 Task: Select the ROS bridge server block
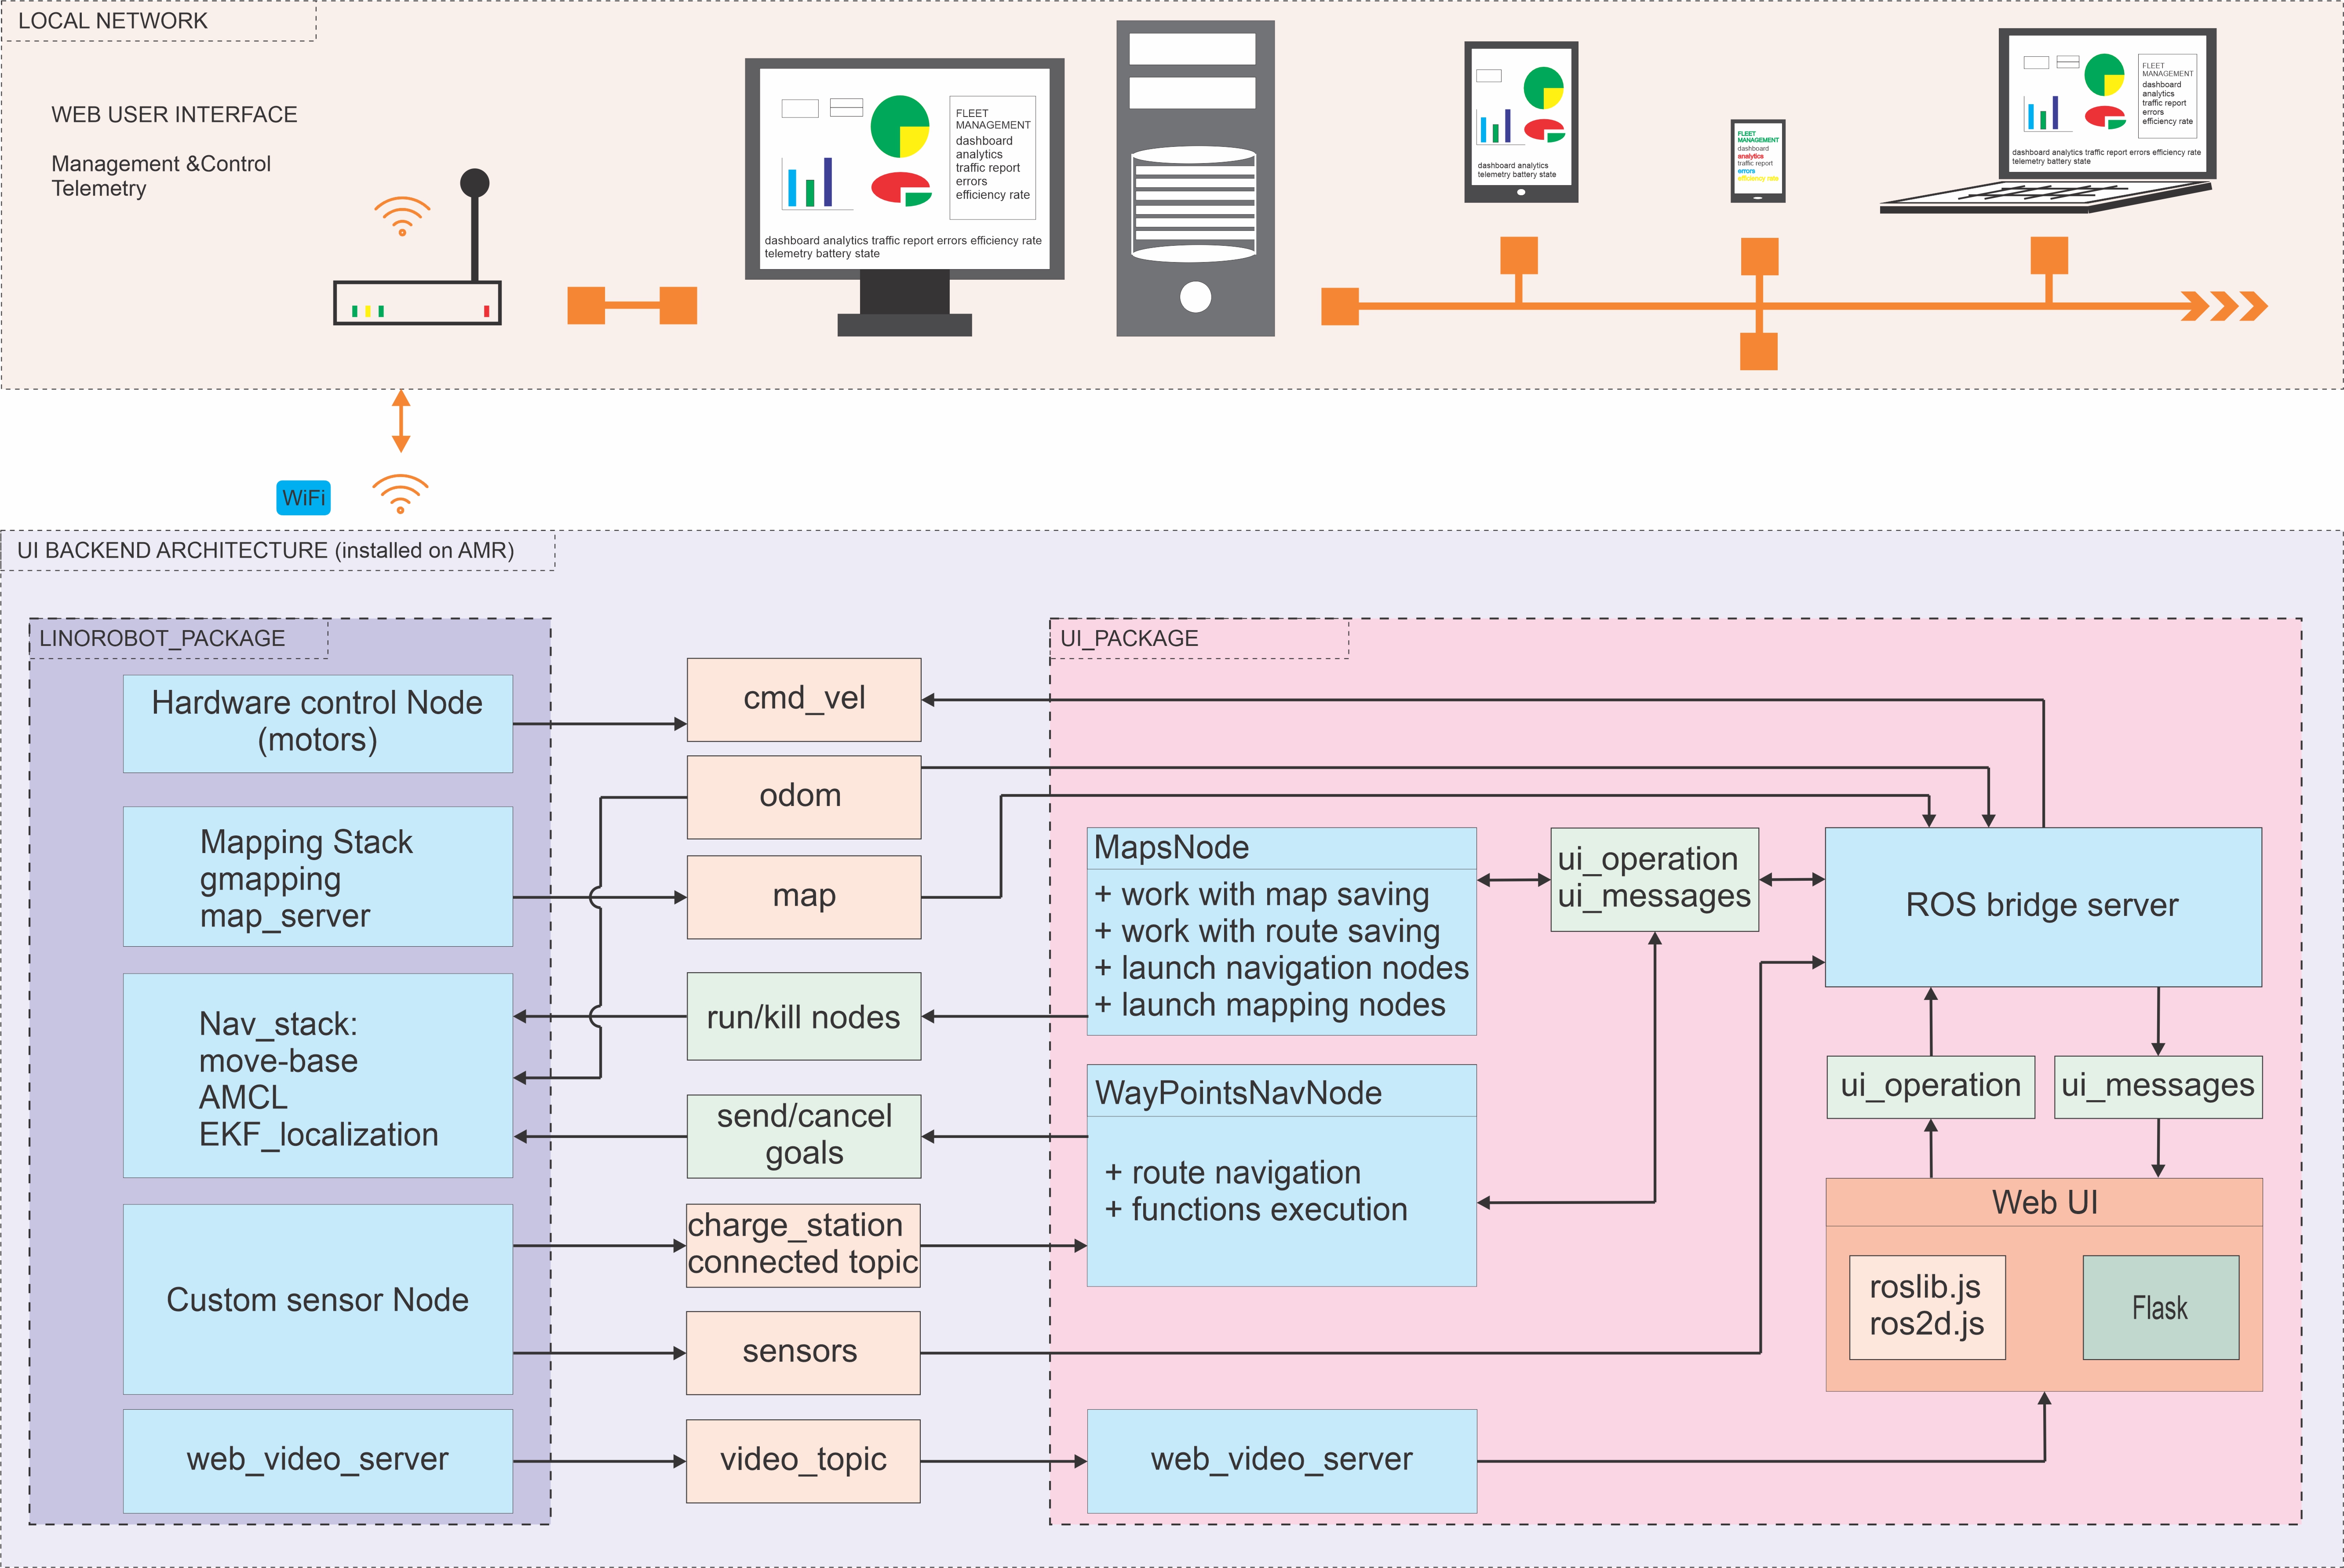coord(2042,906)
